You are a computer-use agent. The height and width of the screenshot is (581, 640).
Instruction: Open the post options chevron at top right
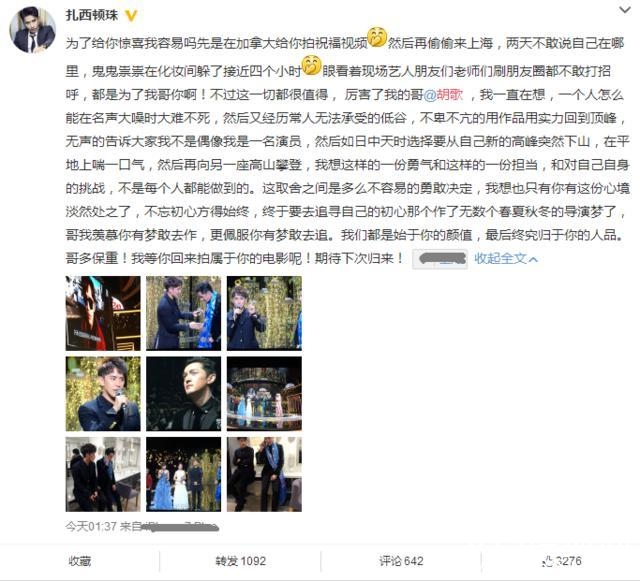pyautogui.click(x=625, y=10)
